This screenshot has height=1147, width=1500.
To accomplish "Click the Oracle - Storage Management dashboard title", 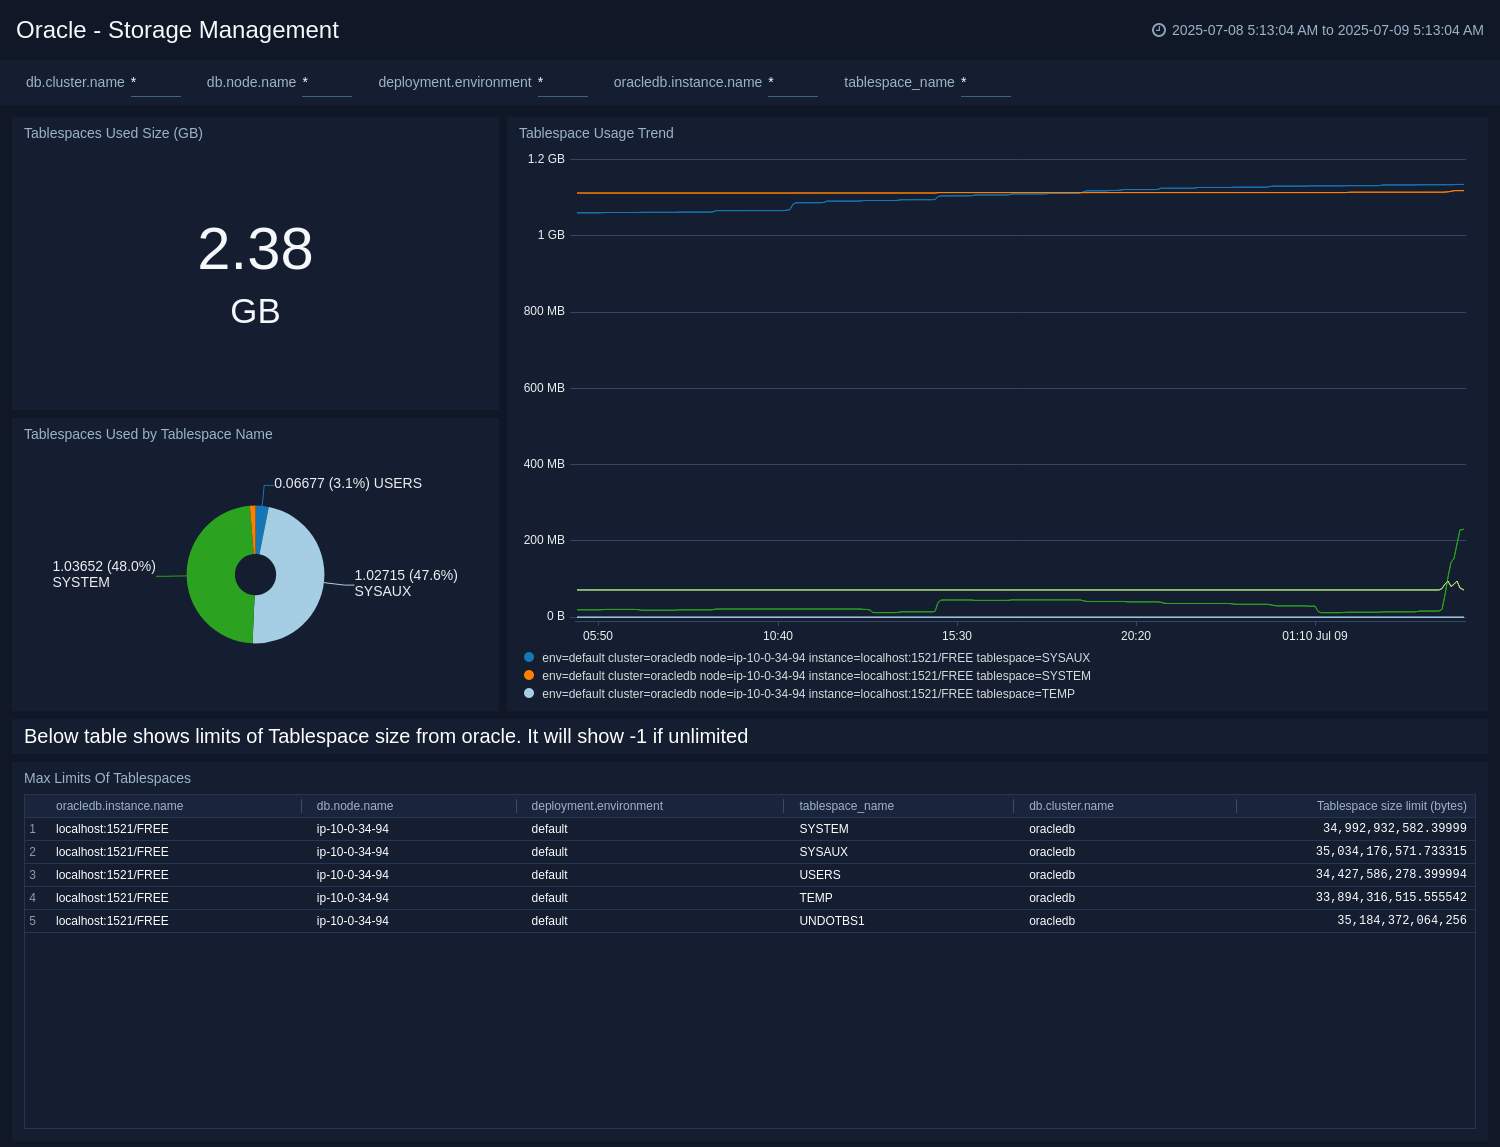I will coord(177,30).
